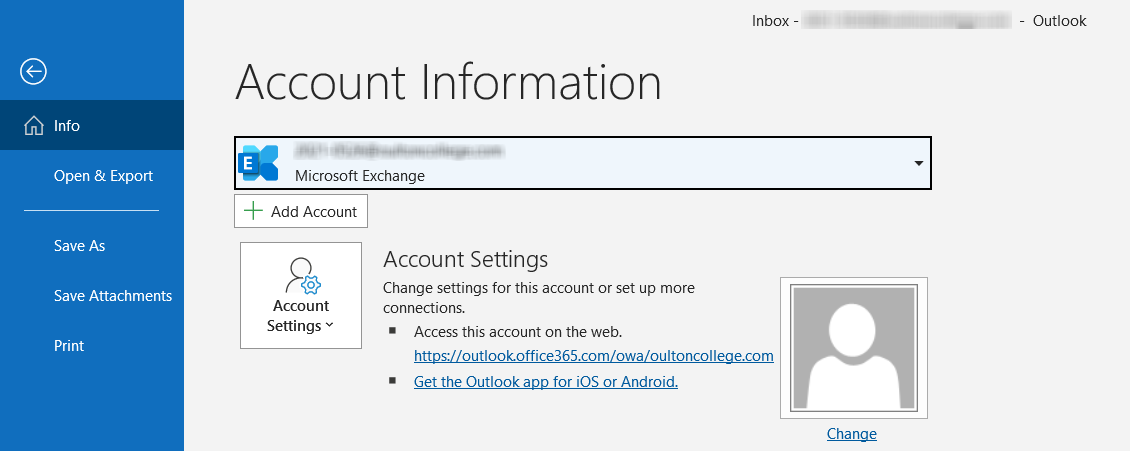1130x451 pixels.
Task: Open the account selector dropdown arrow
Action: coord(918,164)
